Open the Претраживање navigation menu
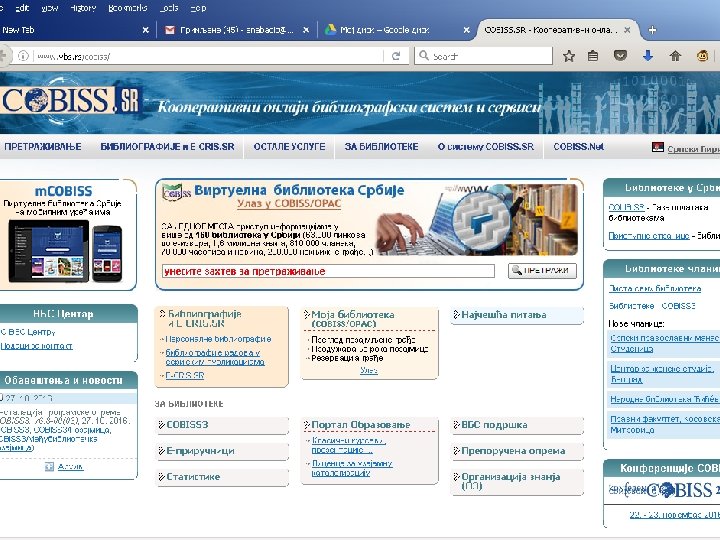The width and height of the screenshot is (720, 540). coord(42,146)
